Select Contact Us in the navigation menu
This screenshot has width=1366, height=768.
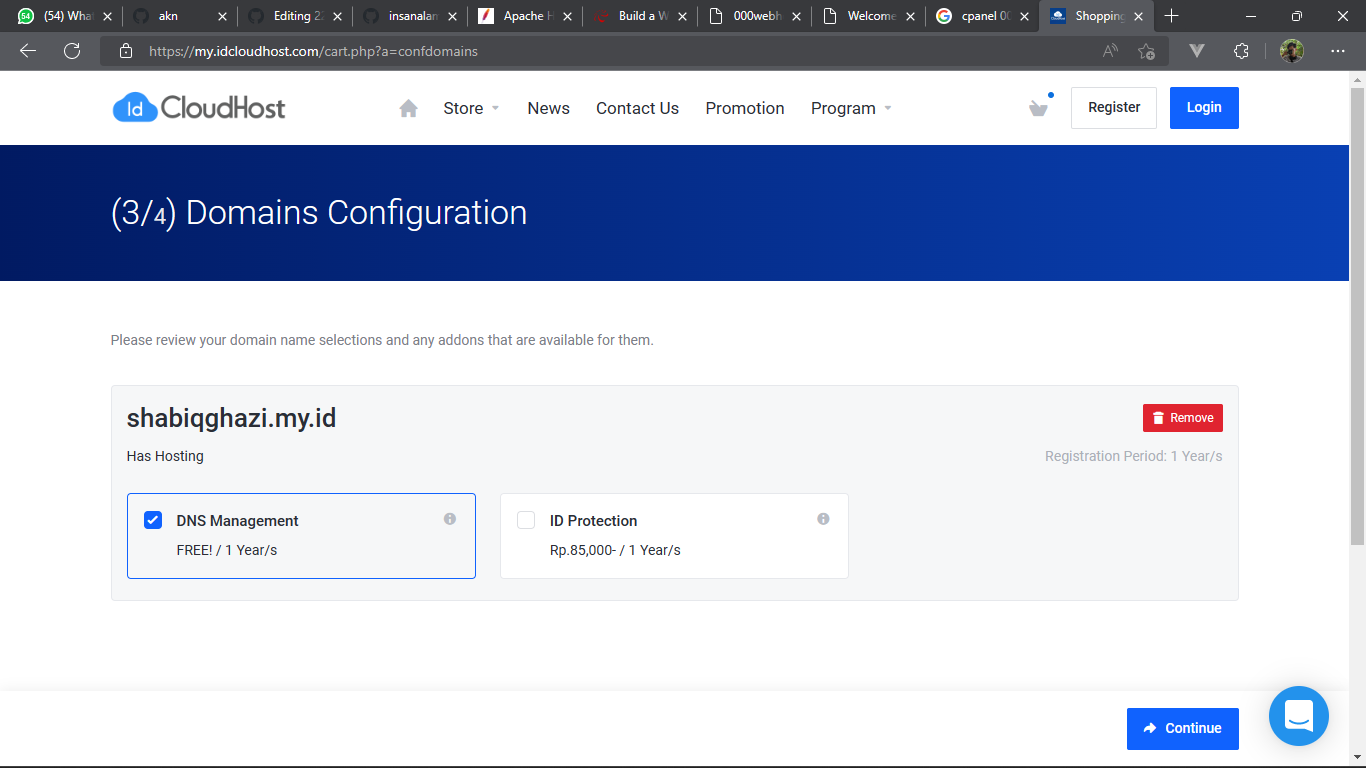pos(637,108)
